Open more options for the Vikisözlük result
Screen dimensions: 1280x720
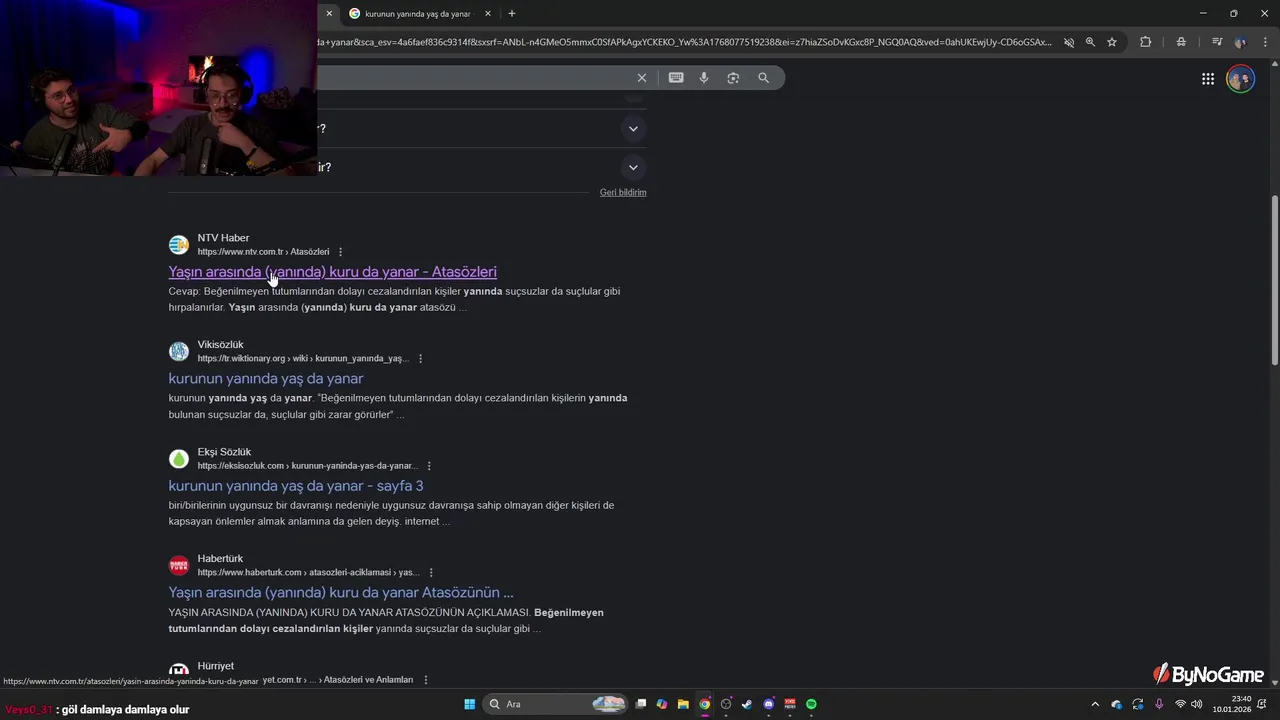pos(420,359)
